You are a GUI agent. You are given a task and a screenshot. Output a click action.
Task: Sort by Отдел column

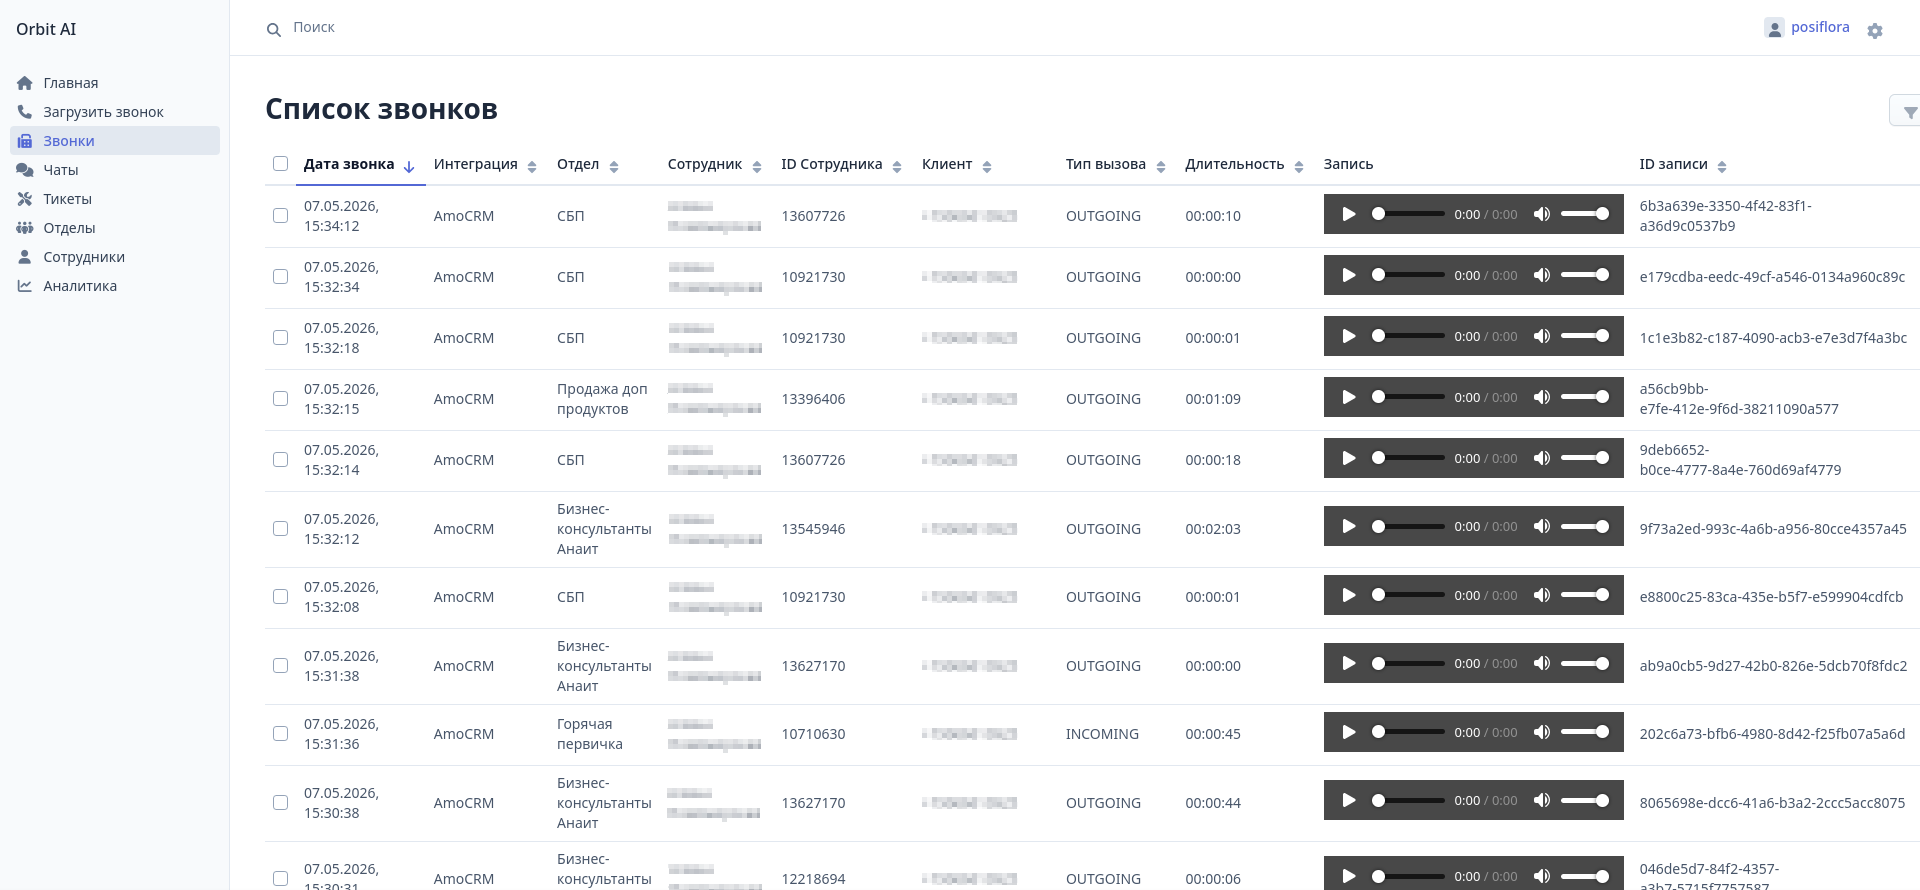pos(588,165)
